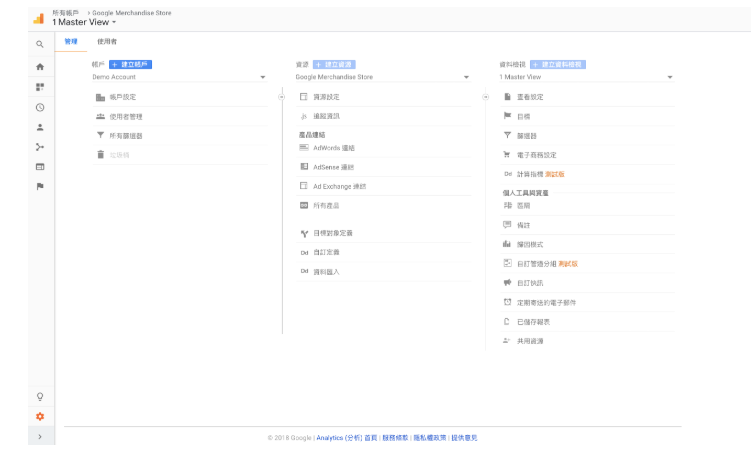Image resolution: width=751 pixels, height=454 pixels.
Task: Open the Realtime clock icon in the sidebar
Action: point(40,107)
